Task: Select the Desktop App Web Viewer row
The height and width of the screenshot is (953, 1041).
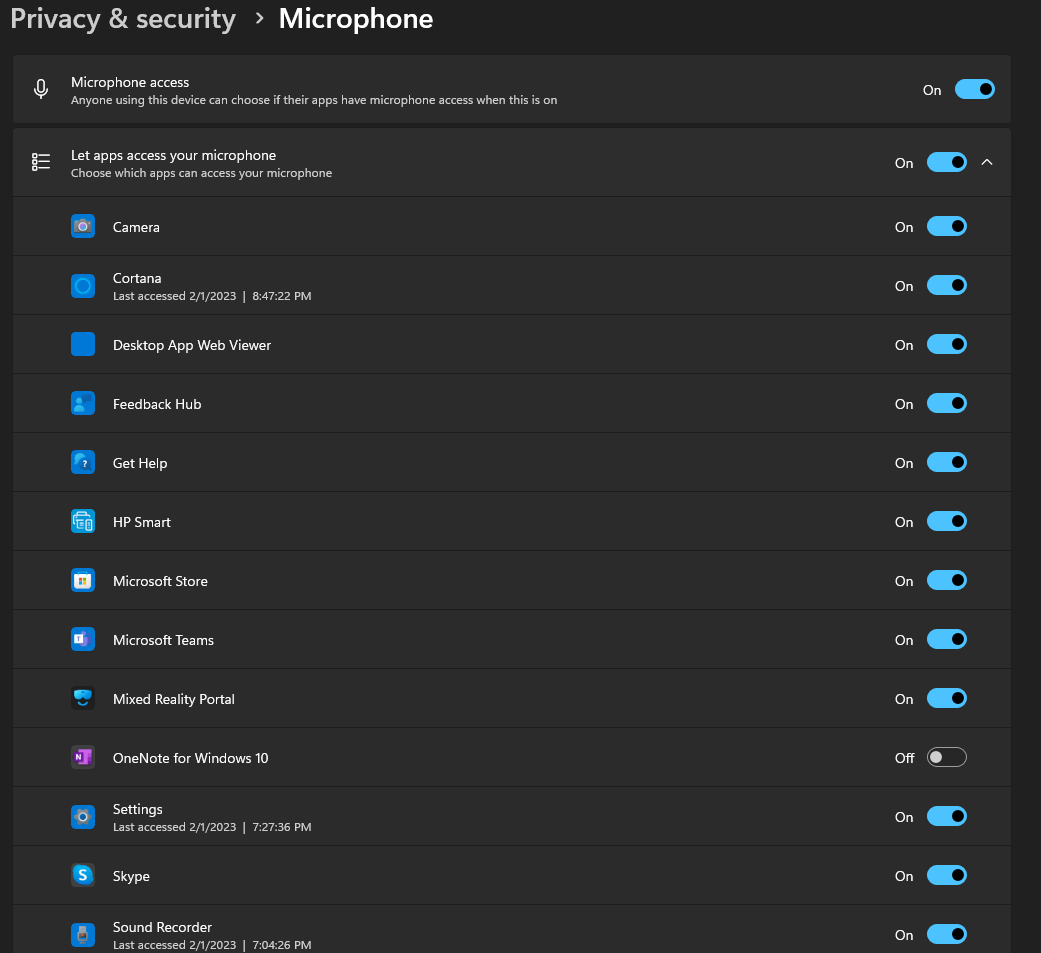Action: pyautogui.click(x=512, y=345)
